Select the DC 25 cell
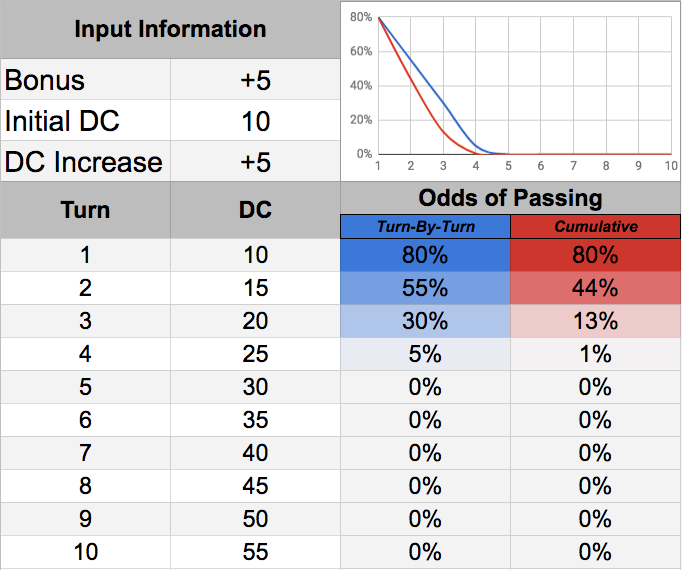This screenshot has height=570, width=682. [x=255, y=354]
